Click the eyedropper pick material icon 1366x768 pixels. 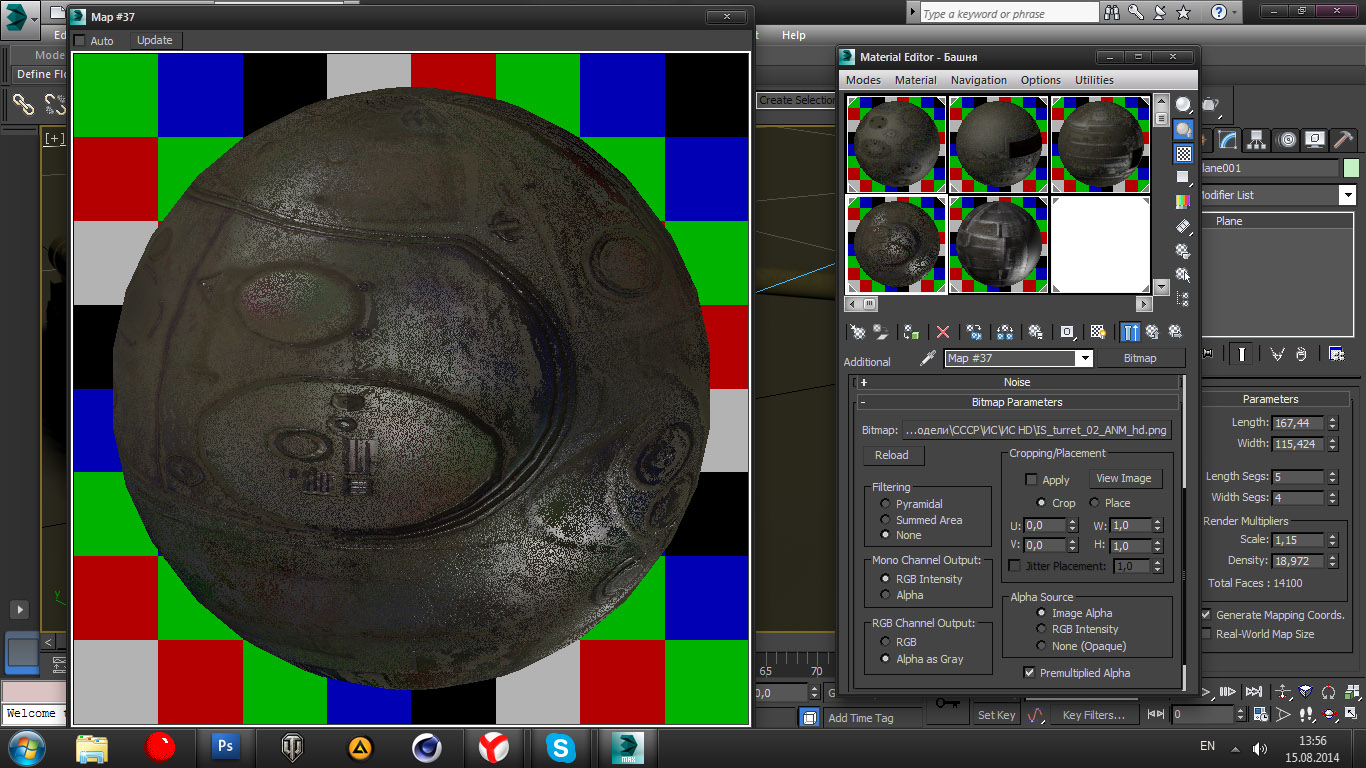[x=927, y=359]
